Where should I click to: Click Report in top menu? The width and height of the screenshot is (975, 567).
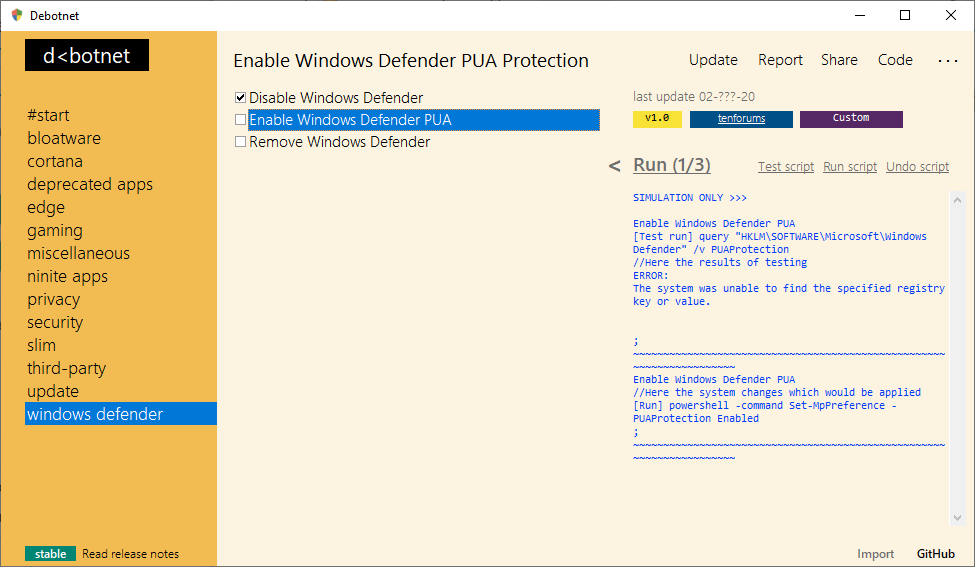coord(780,60)
